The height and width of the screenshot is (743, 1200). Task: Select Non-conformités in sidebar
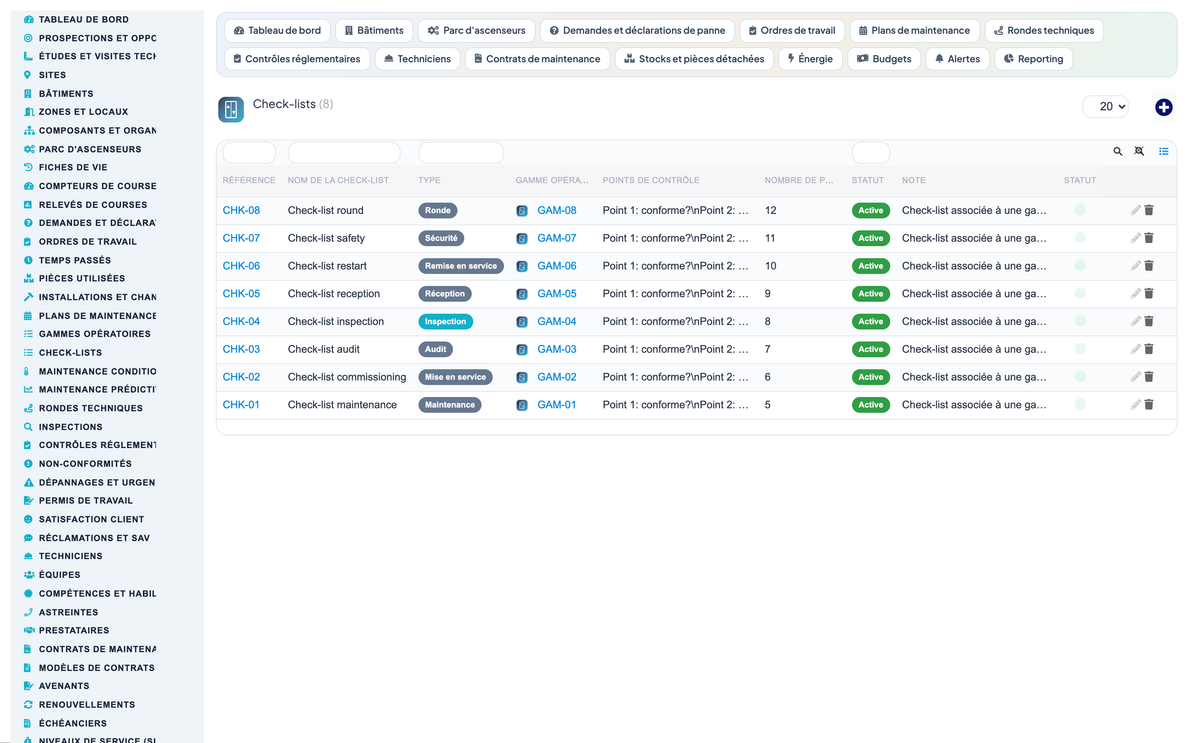(85, 464)
